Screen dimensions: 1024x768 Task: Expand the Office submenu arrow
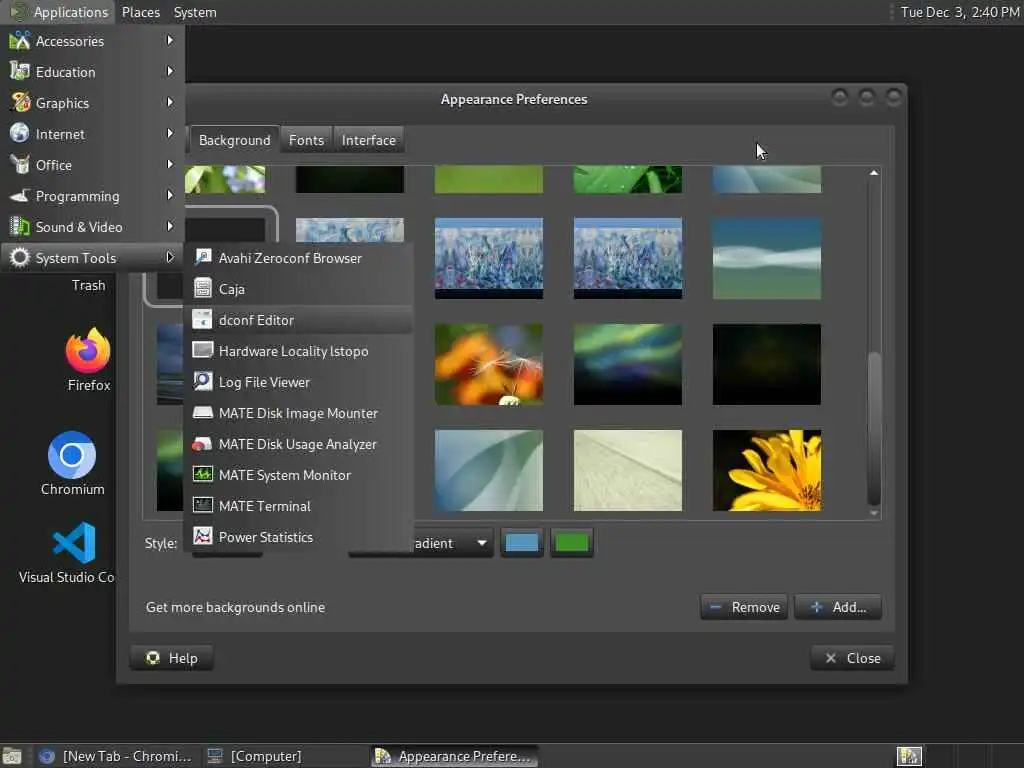[170, 165]
